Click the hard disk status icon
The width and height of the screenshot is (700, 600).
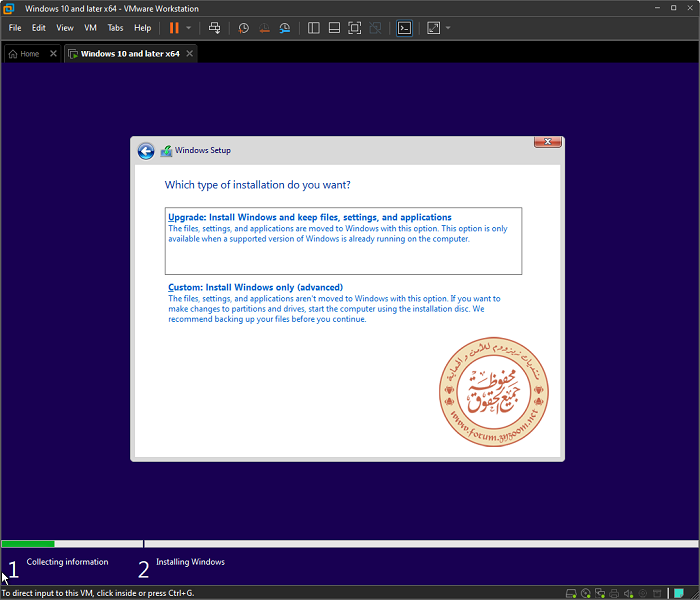[571, 593]
